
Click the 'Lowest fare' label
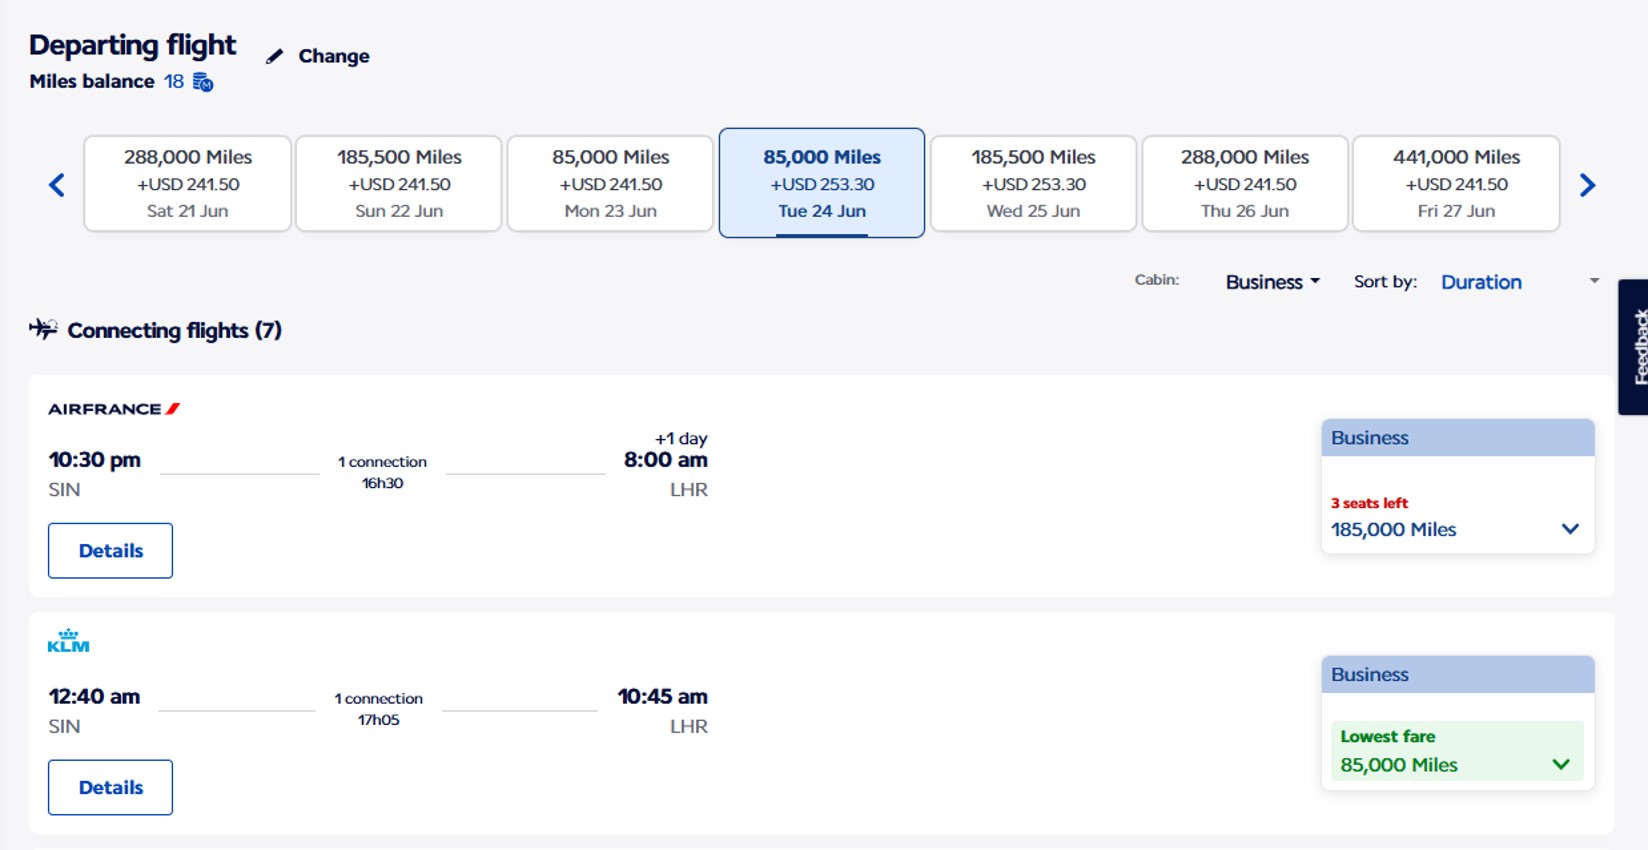click(1388, 736)
